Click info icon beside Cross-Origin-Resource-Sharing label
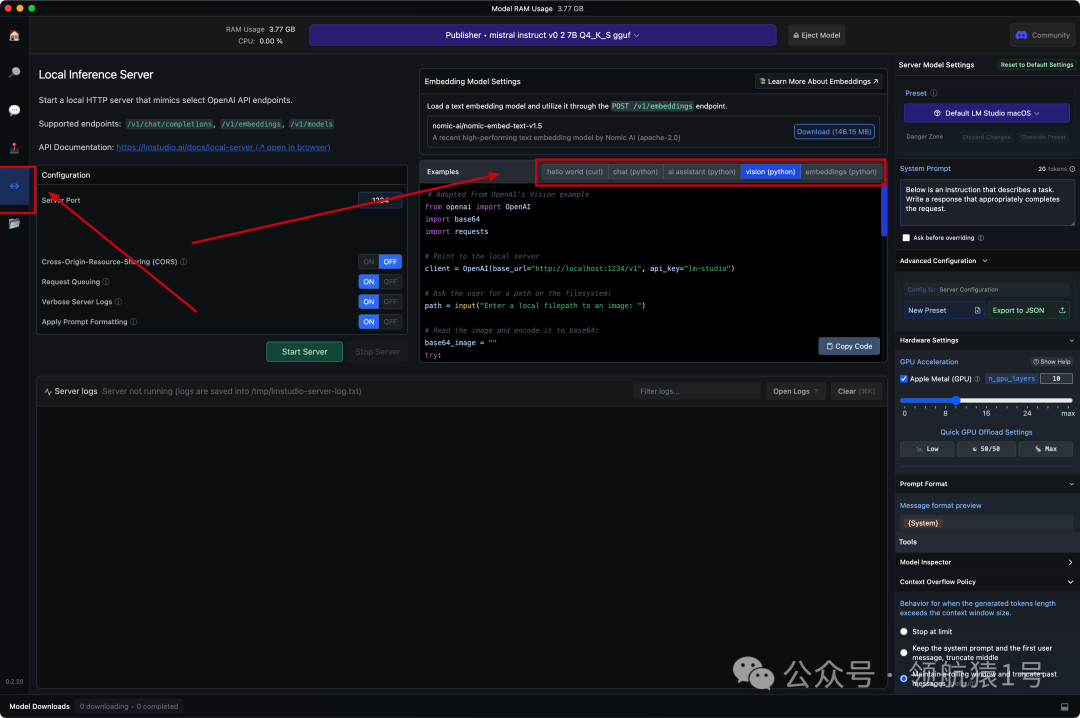1080x718 pixels. pyautogui.click(x=184, y=262)
